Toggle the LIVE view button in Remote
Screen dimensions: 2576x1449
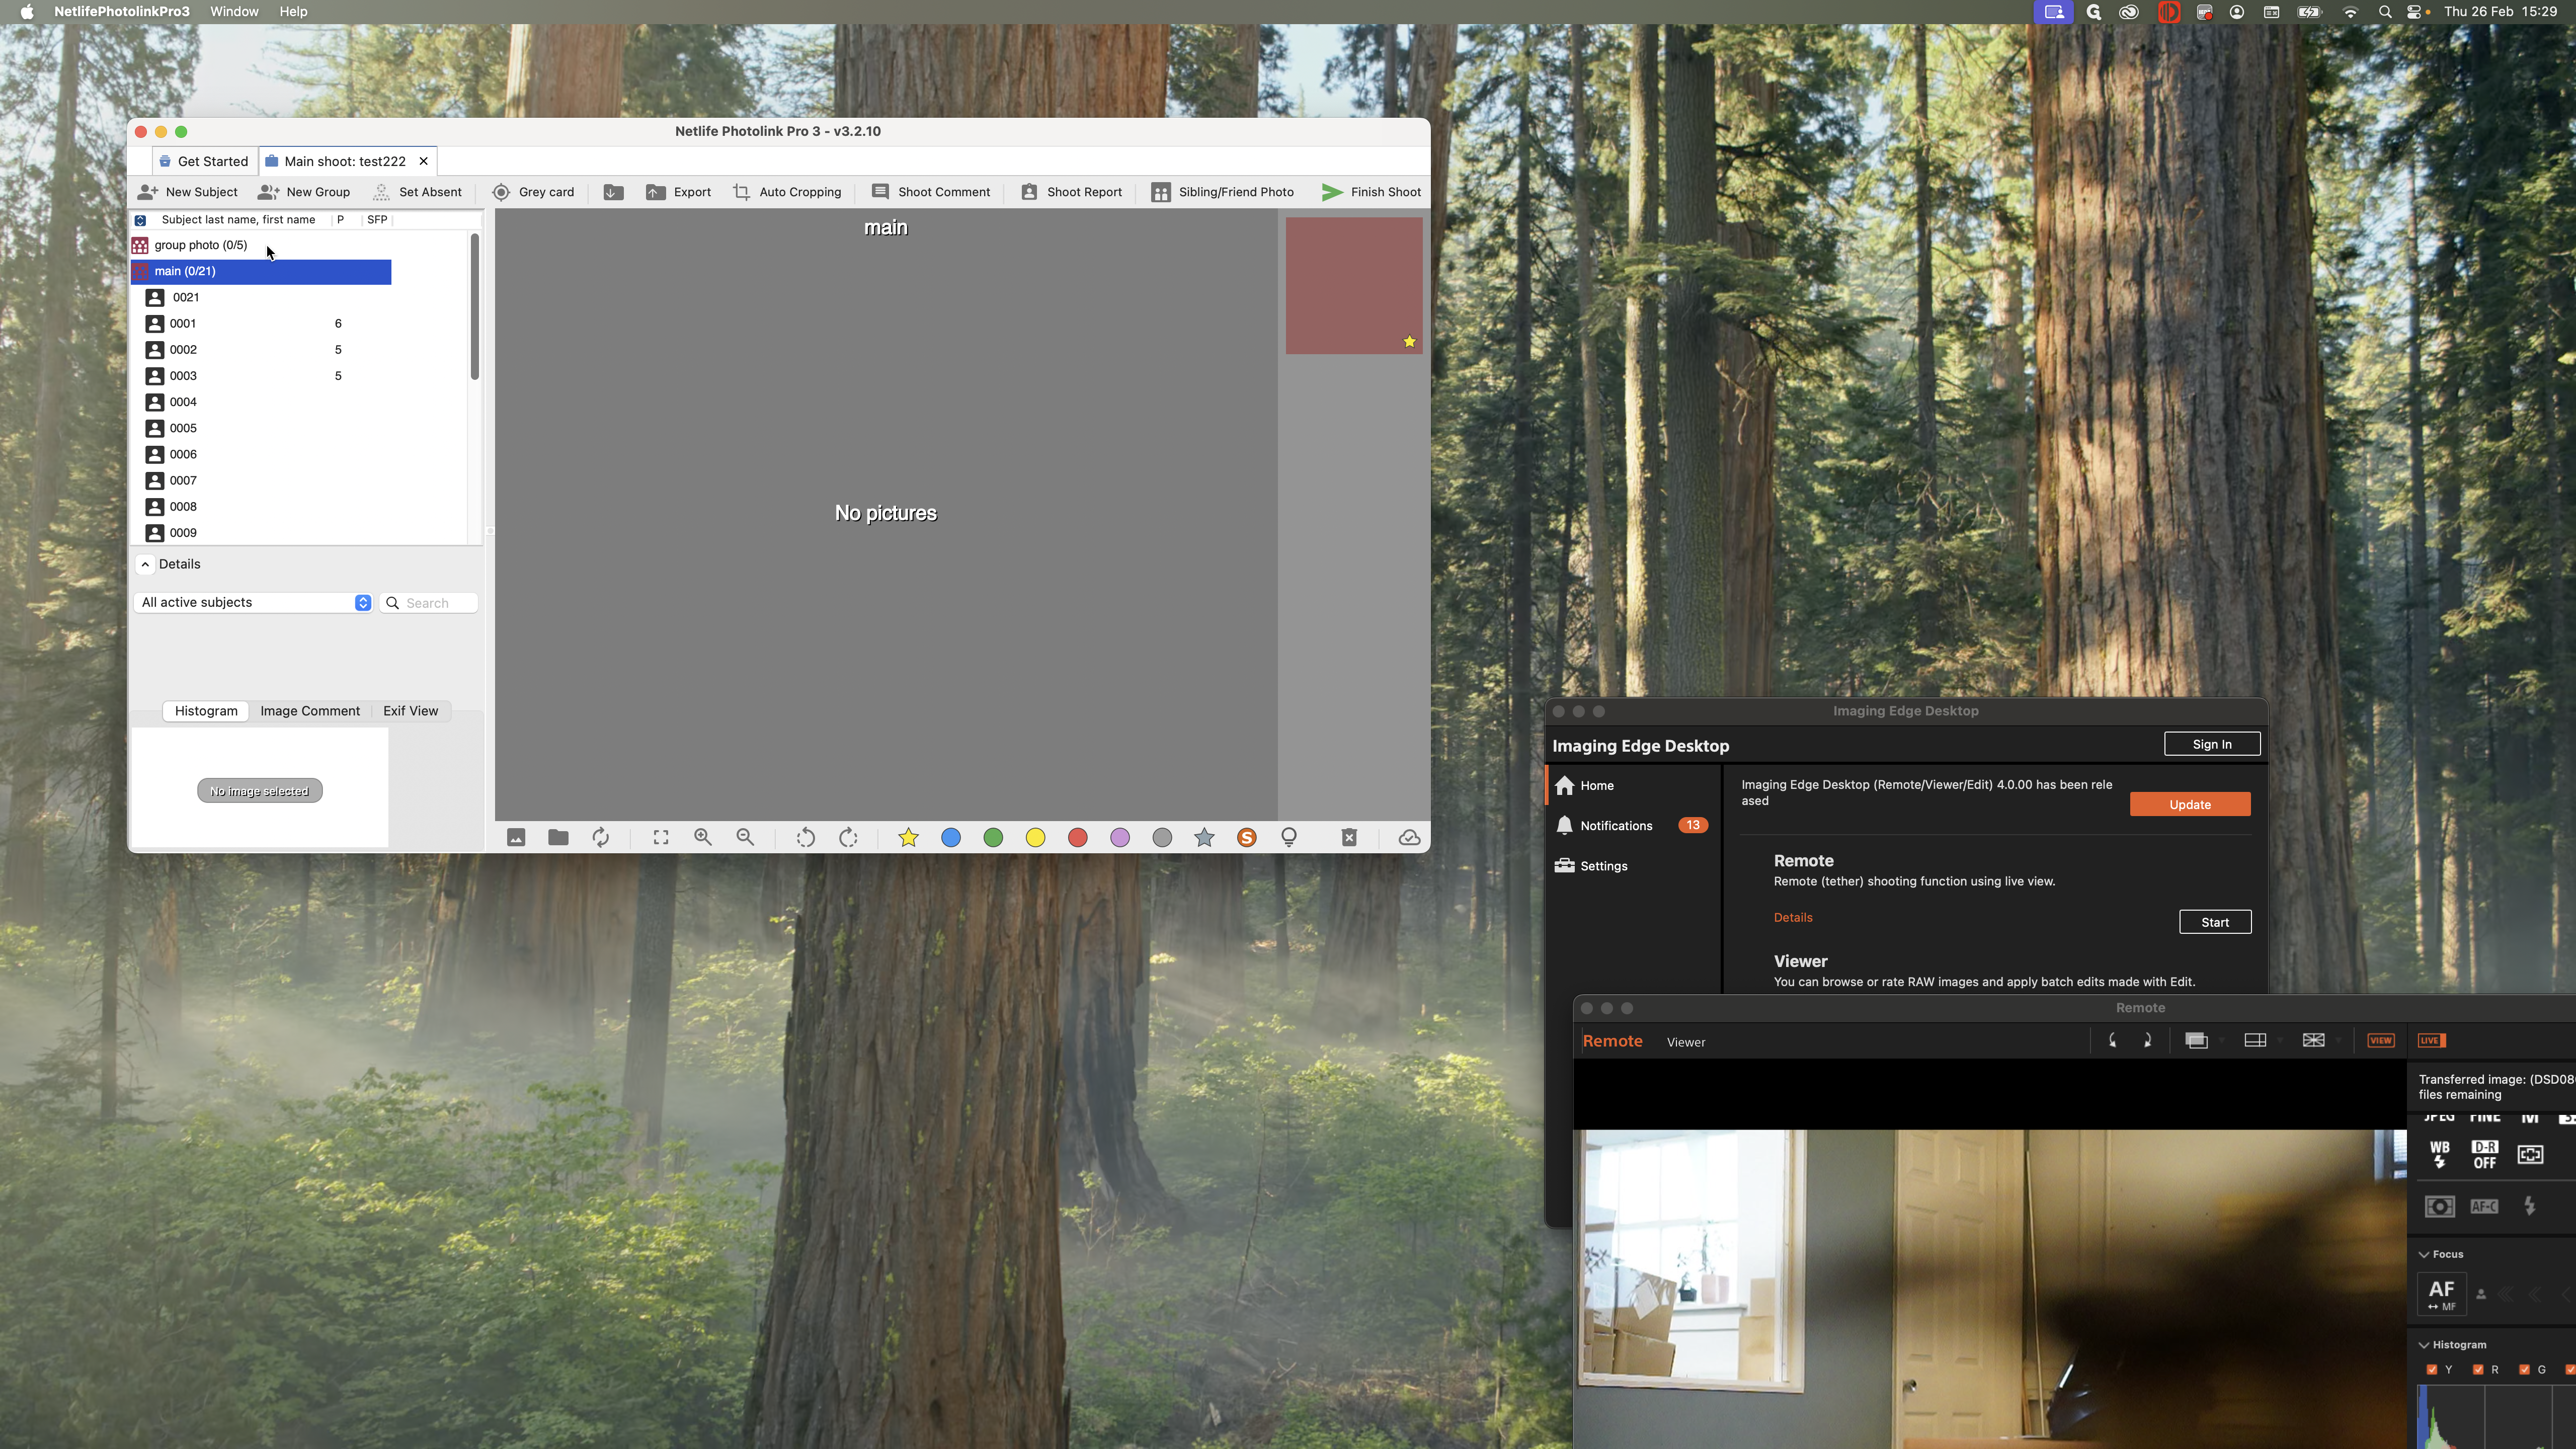[2431, 1041]
